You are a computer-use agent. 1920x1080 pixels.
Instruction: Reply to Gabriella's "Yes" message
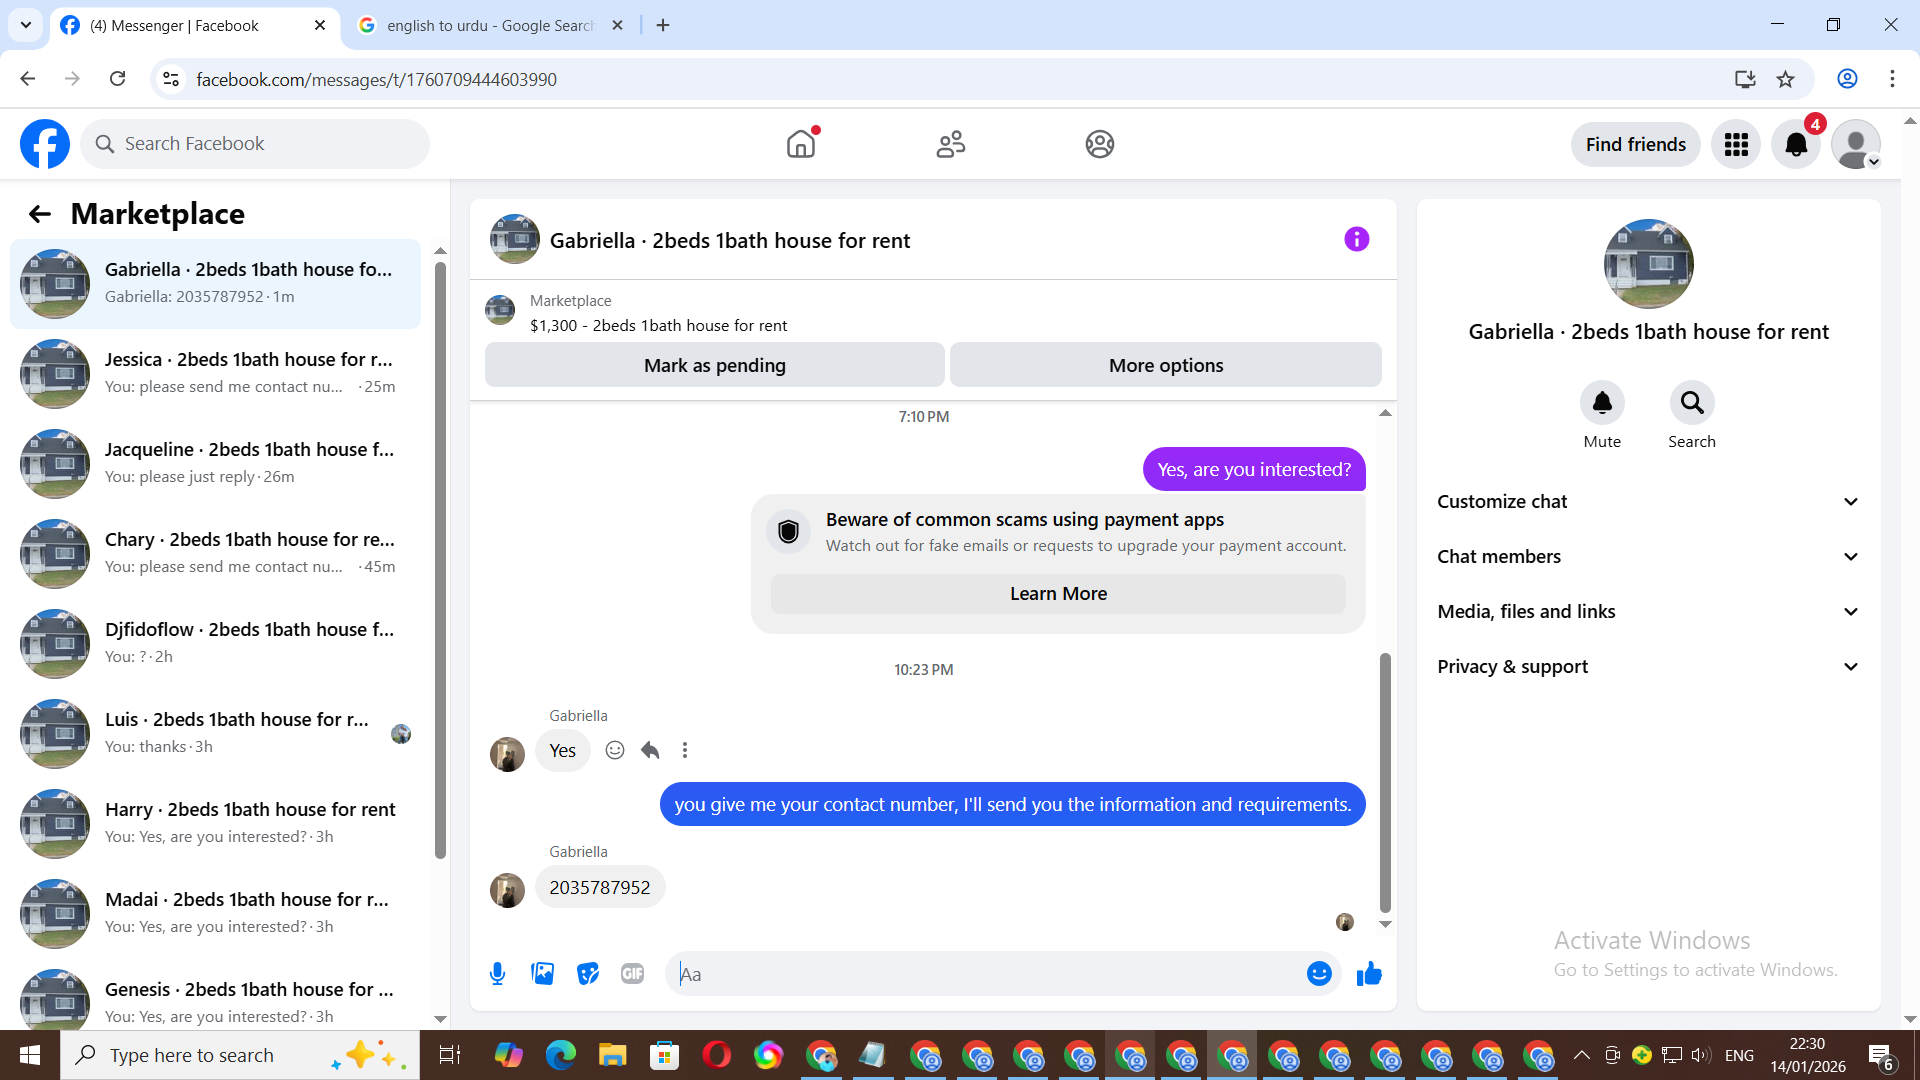650,750
